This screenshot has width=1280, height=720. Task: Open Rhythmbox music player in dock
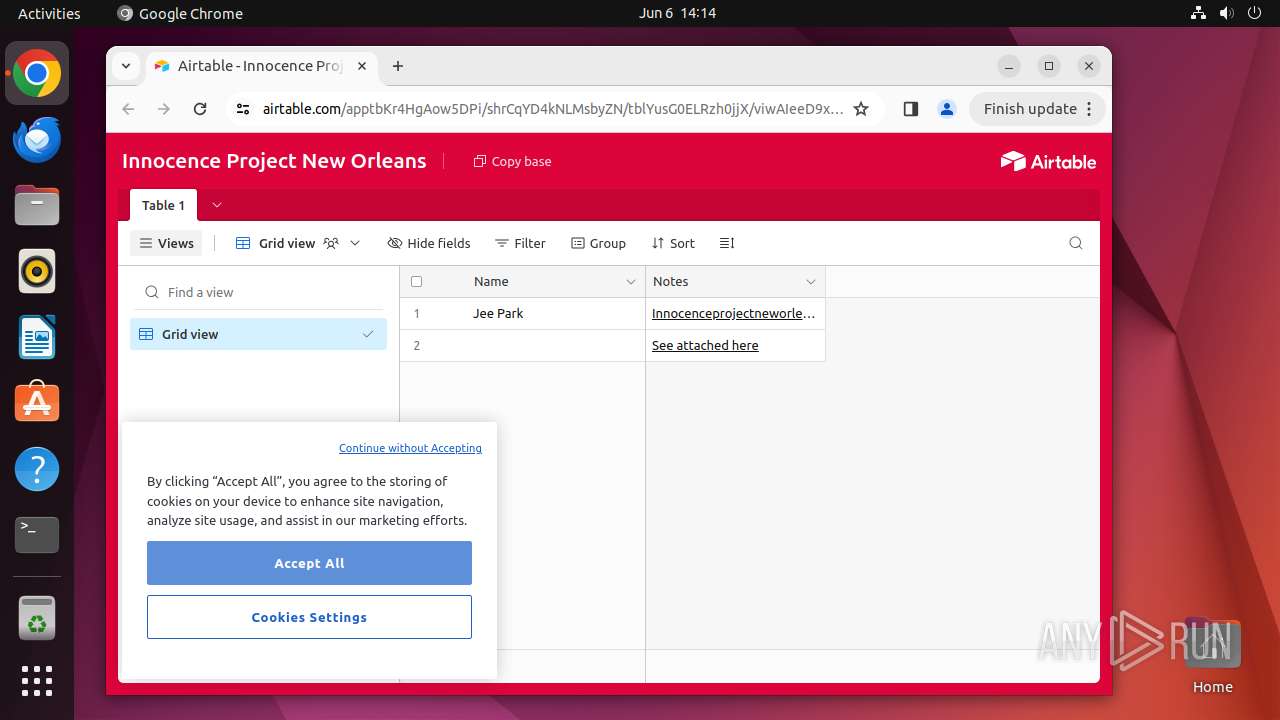click(x=37, y=271)
